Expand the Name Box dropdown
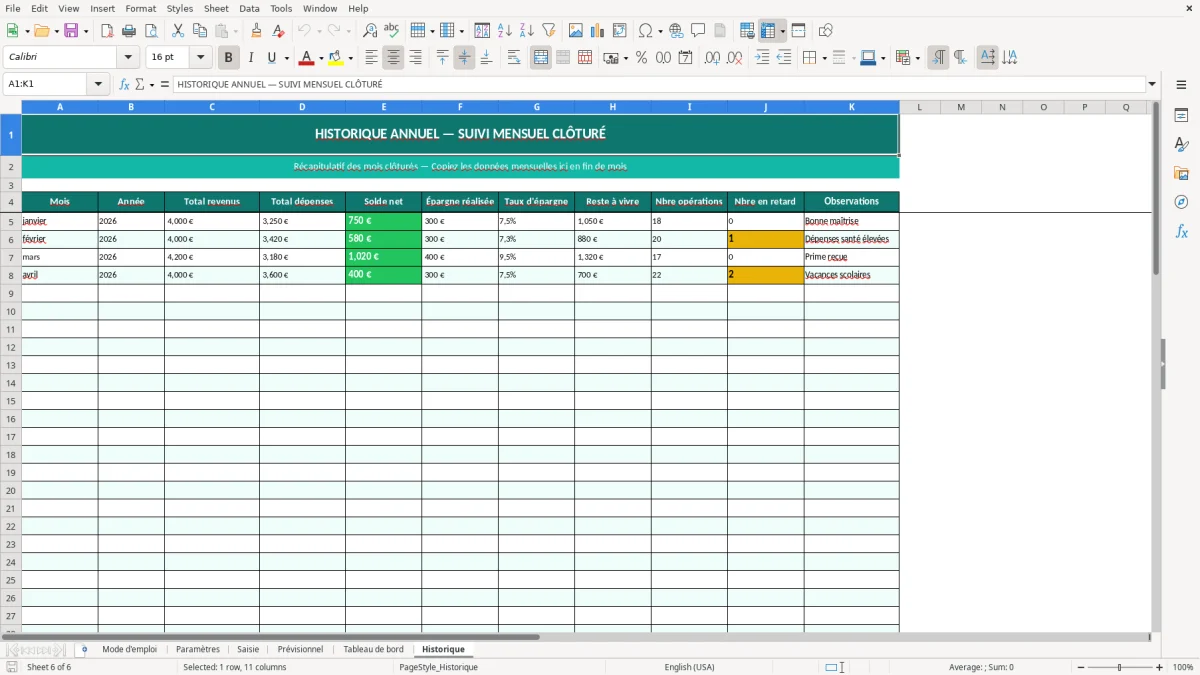This screenshot has height=675, width=1200. tap(99, 84)
